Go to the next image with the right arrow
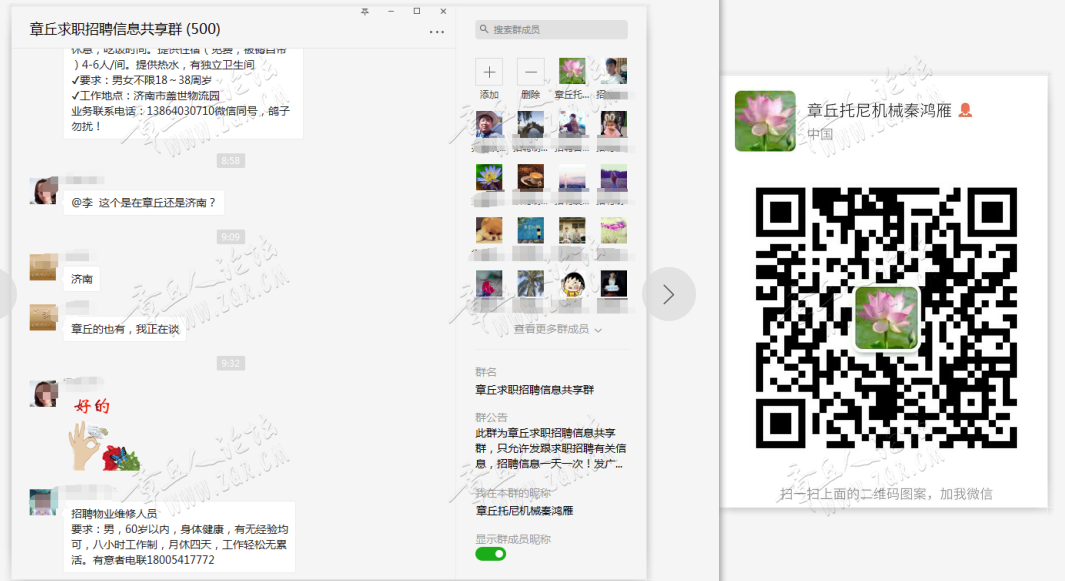Image resolution: width=1065 pixels, height=581 pixels. (668, 294)
